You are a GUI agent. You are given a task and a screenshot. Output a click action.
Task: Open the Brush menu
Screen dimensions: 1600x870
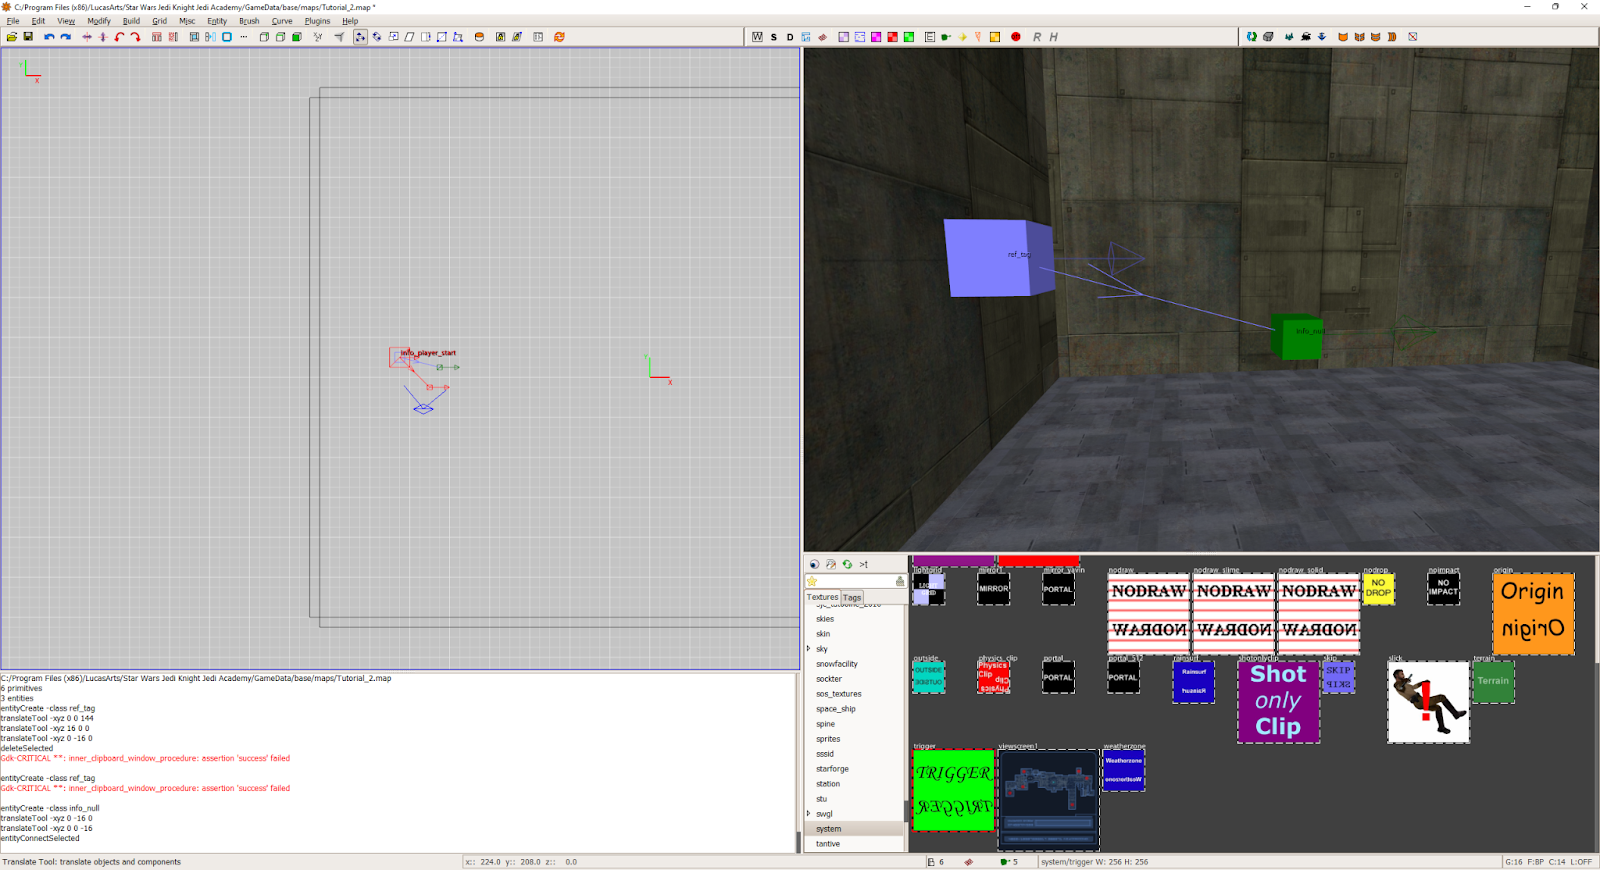(x=249, y=21)
